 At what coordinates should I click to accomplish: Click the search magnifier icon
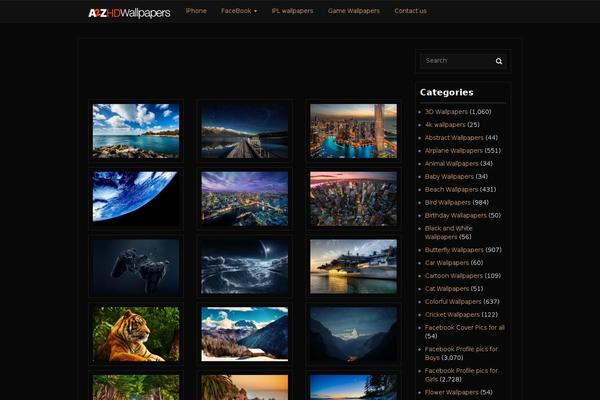[x=499, y=61]
